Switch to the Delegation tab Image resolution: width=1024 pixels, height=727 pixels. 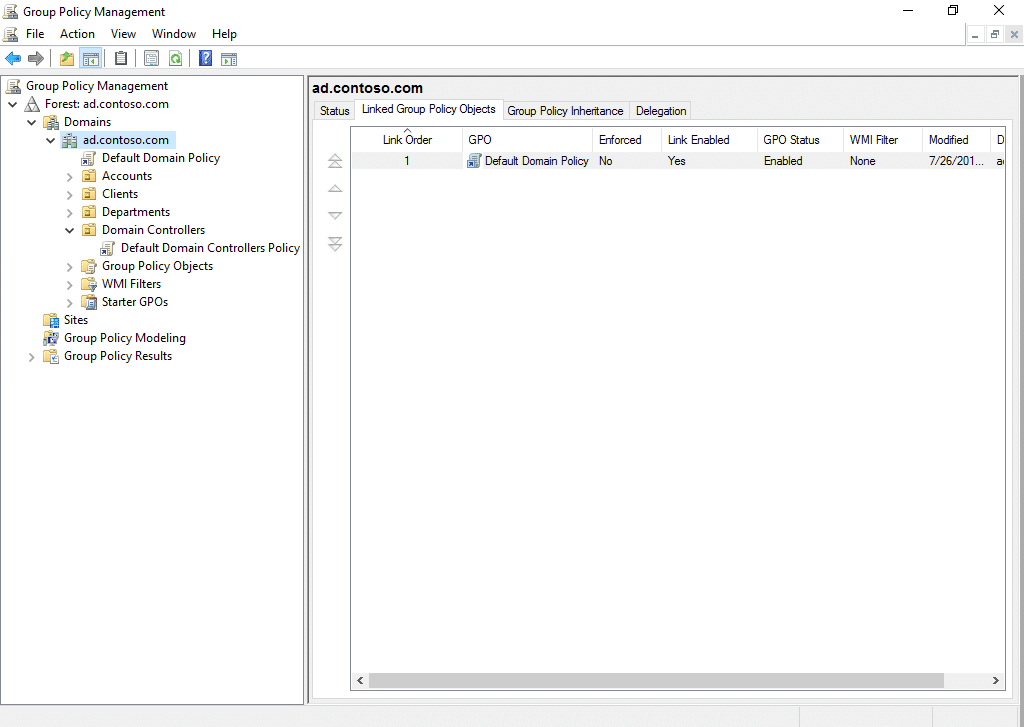(661, 110)
